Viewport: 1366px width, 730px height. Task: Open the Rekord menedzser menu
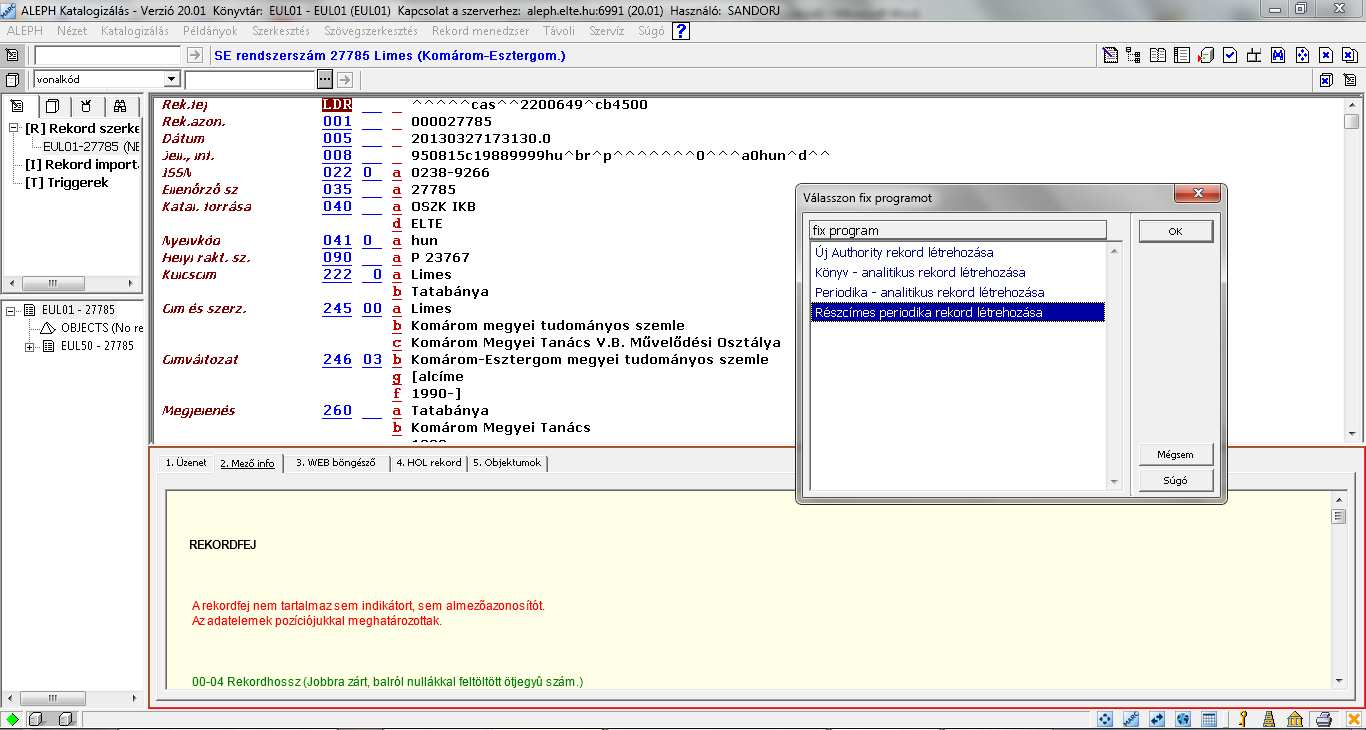(481, 31)
